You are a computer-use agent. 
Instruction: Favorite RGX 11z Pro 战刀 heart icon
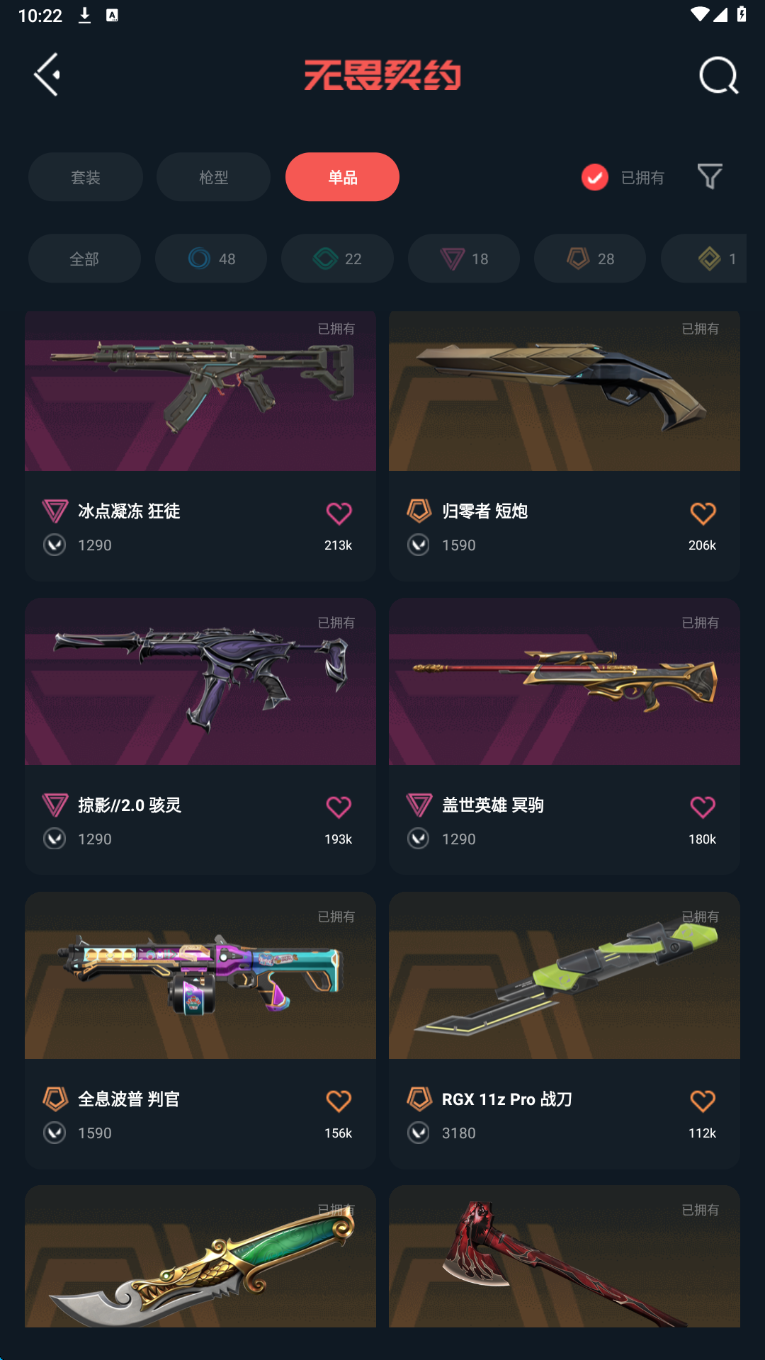click(703, 1101)
